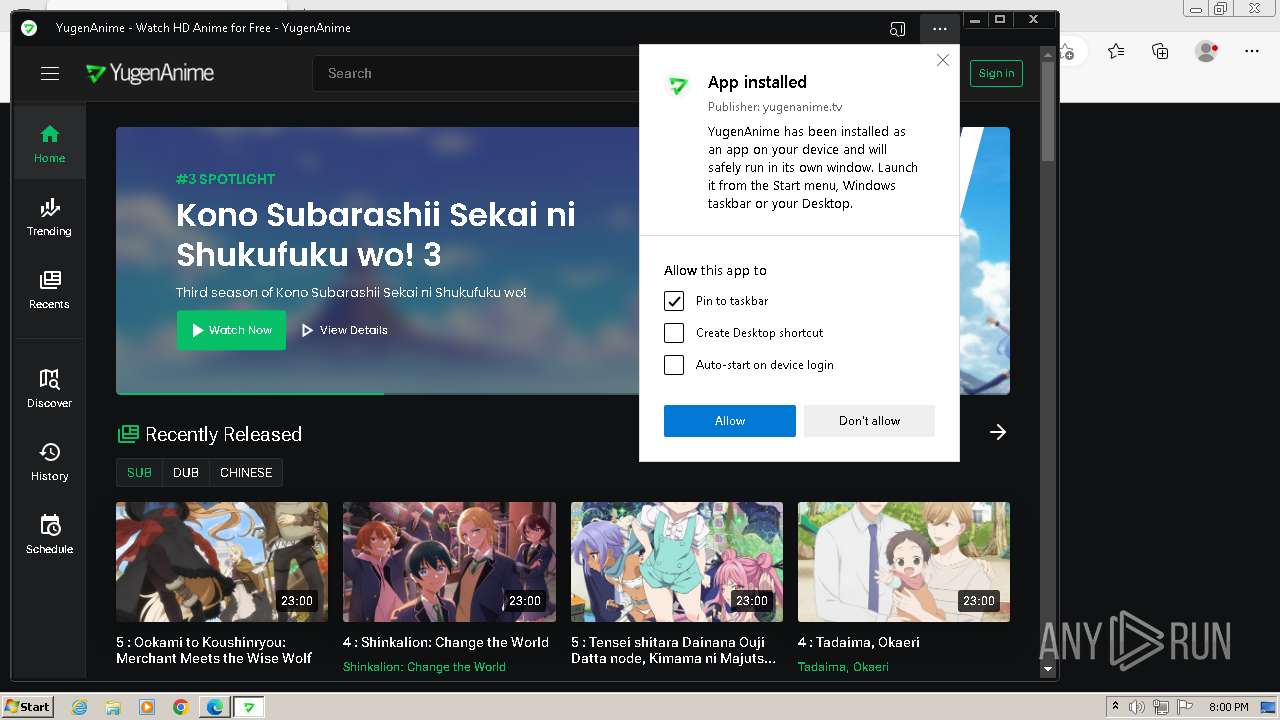1280x720 pixels.
Task: Click the YugenAnime logo
Action: (150, 73)
